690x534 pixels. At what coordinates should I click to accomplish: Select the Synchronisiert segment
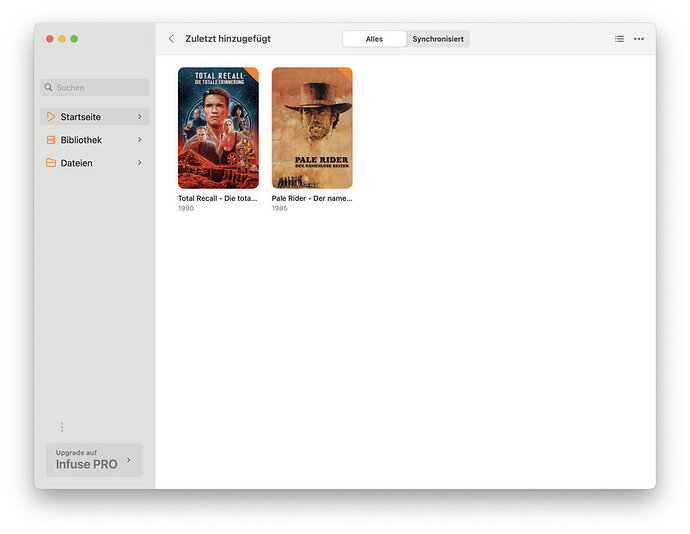438,39
